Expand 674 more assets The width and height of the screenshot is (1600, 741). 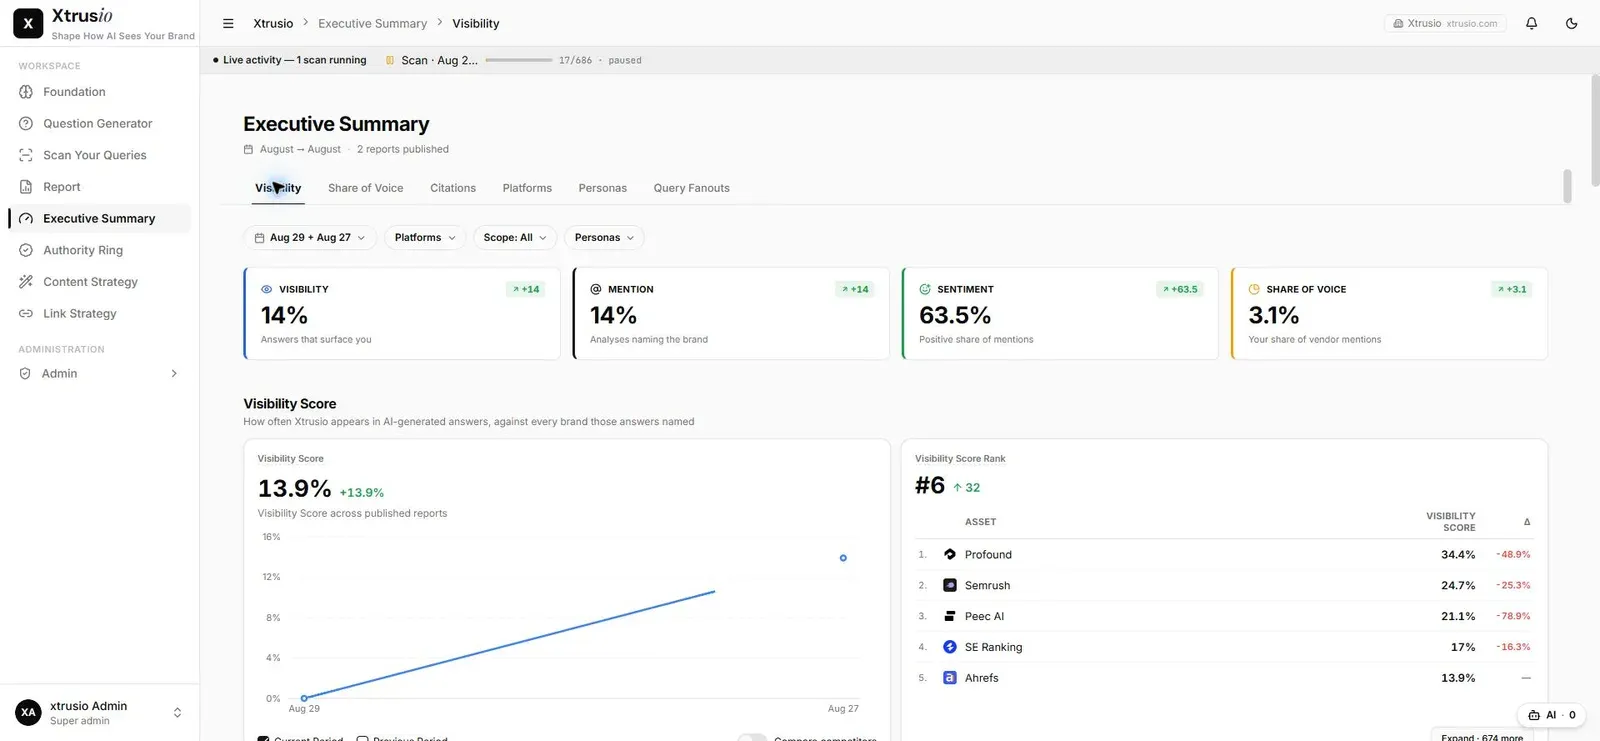1482,737
